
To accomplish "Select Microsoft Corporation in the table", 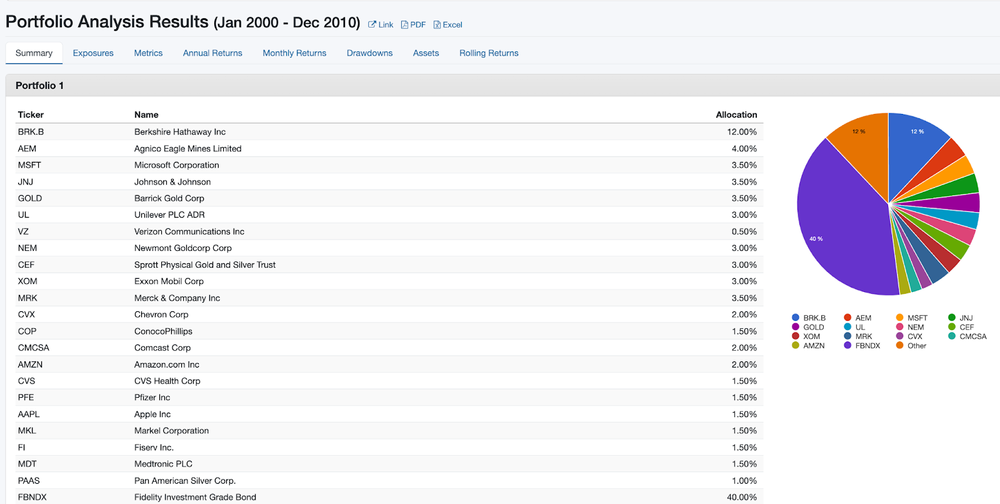I will click(177, 165).
